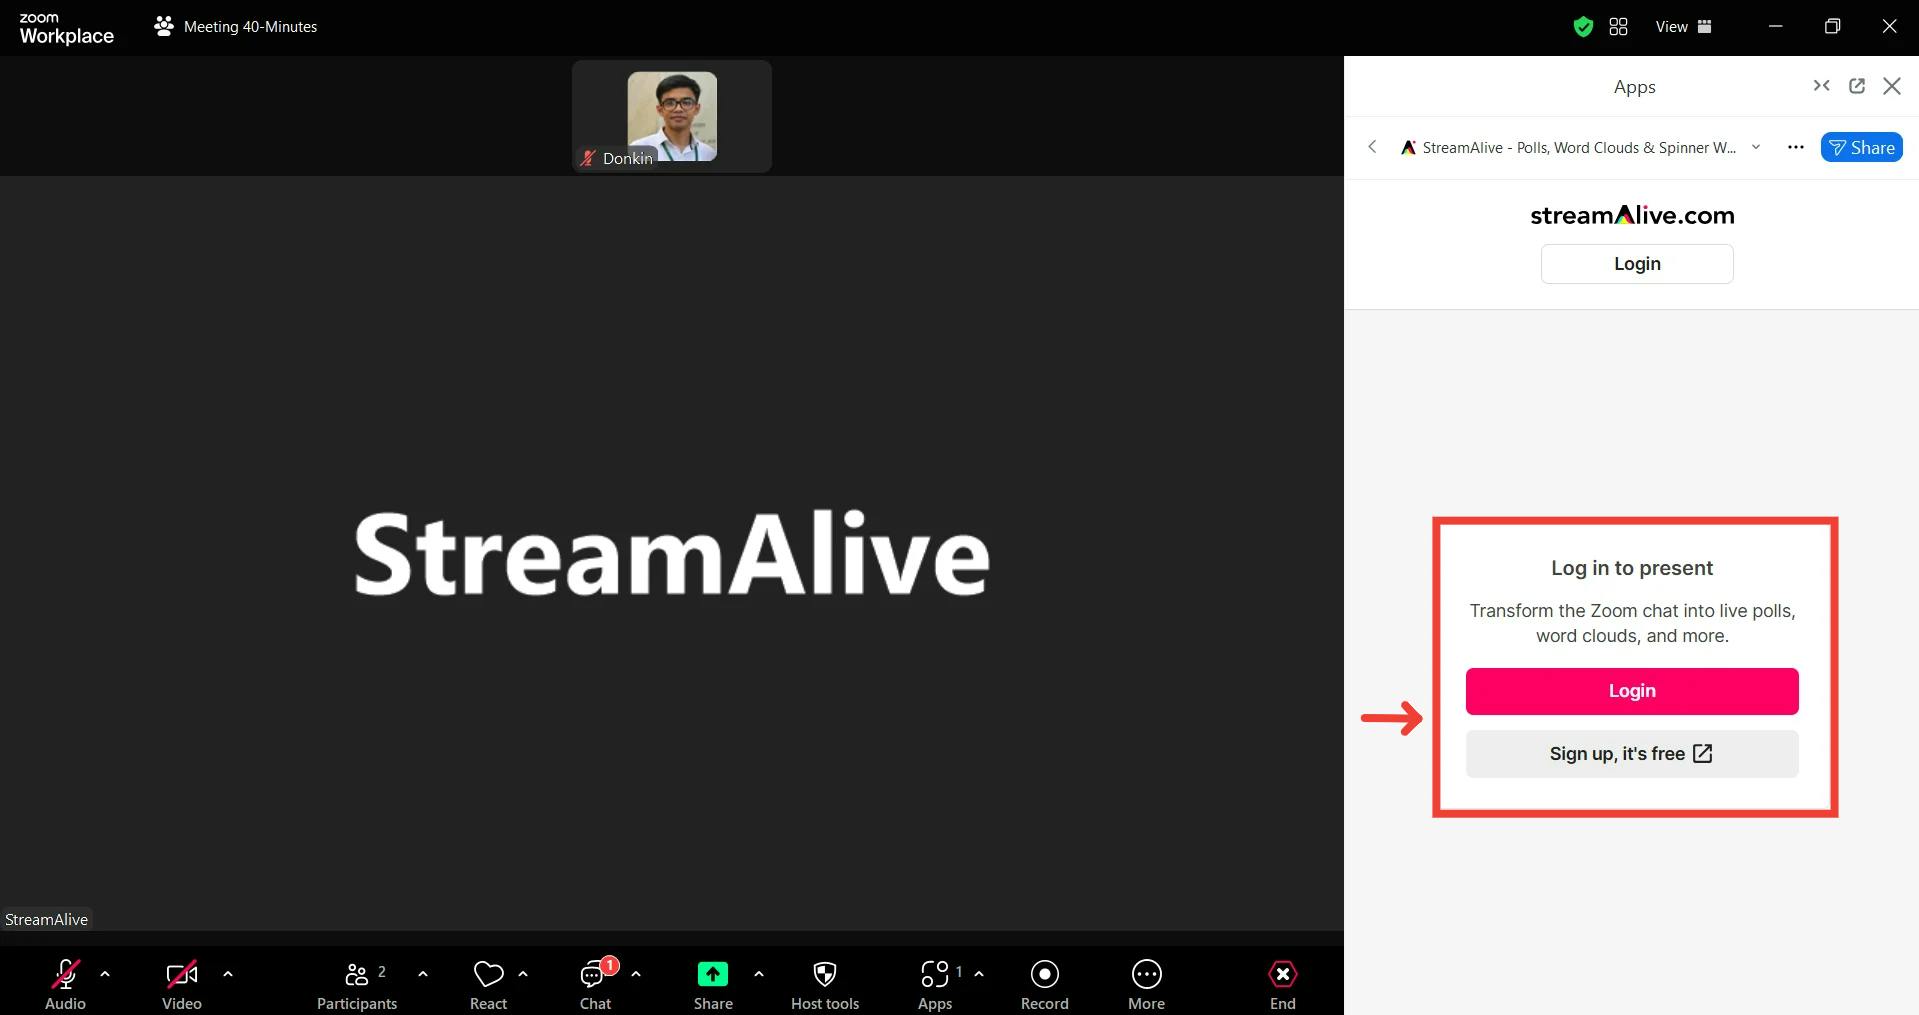This screenshot has width=1919, height=1015.
Task: Click the streamAlive.com logo
Action: (1632, 215)
